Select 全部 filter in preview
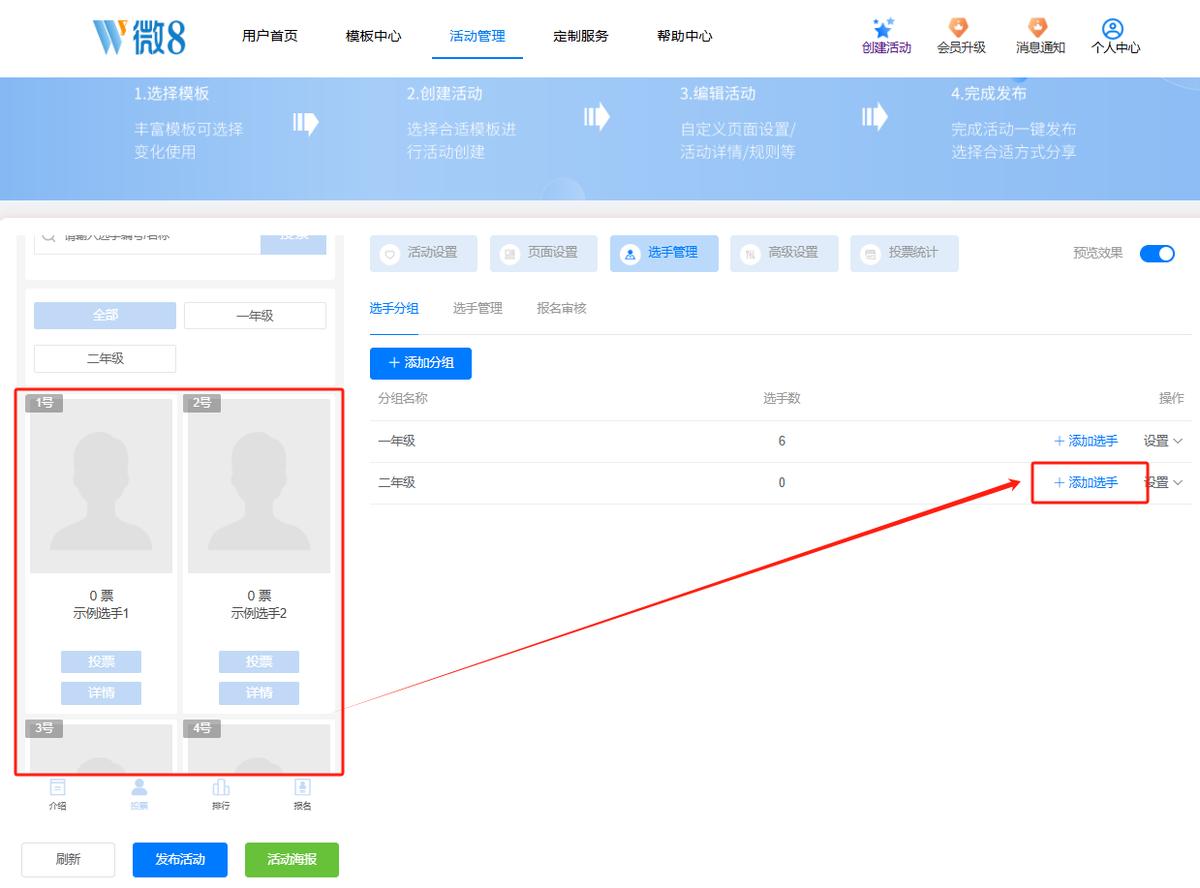The width and height of the screenshot is (1200, 888). point(105,316)
